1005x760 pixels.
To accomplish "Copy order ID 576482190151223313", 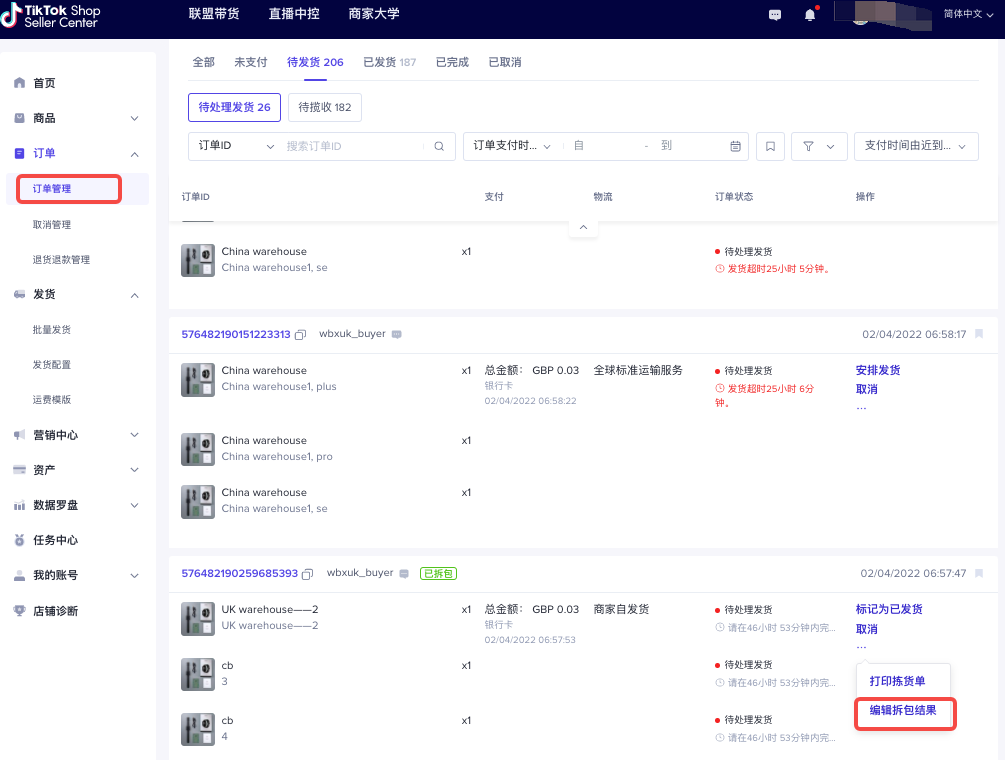I will [x=300, y=334].
